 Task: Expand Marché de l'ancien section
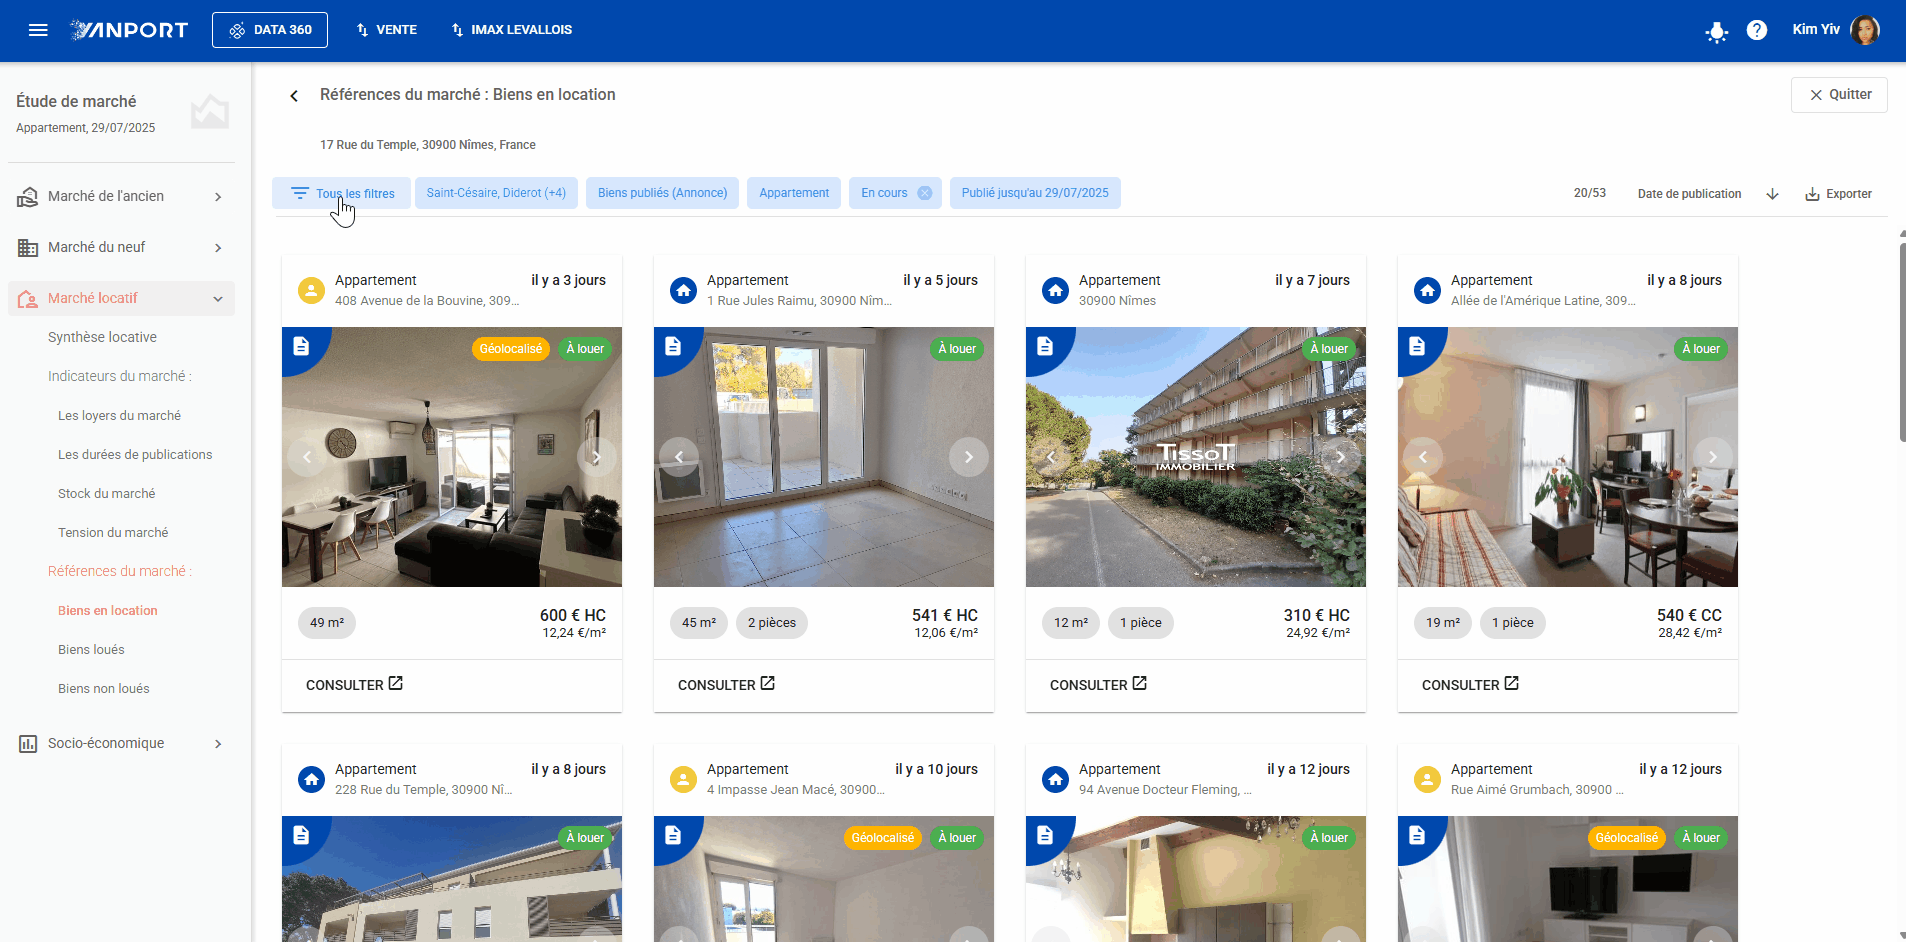pyautogui.click(x=121, y=197)
